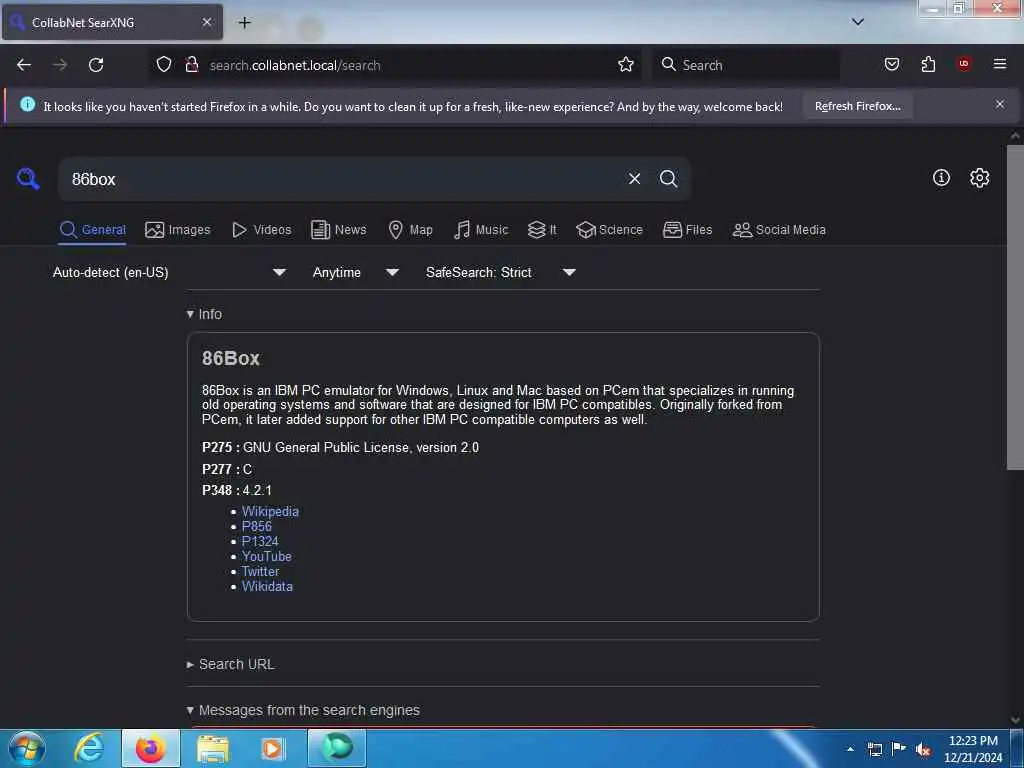Open the uBlock Origin extension icon
This screenshot has width=1024, height=768.
(963, 63)
